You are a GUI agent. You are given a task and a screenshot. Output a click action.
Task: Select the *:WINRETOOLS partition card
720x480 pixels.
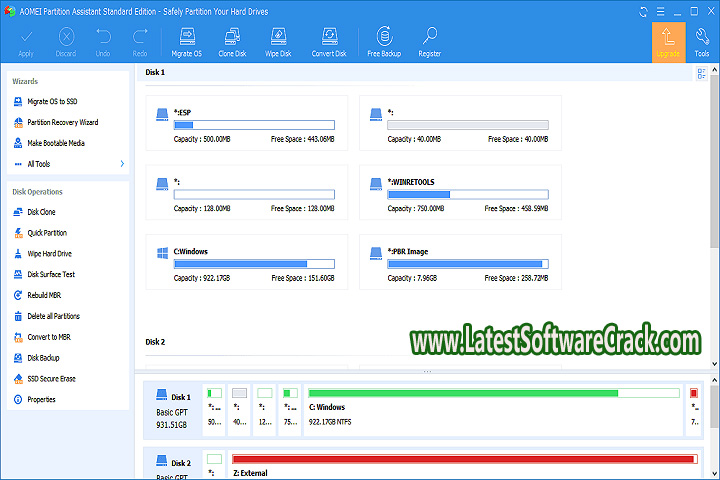click(460, 193)
